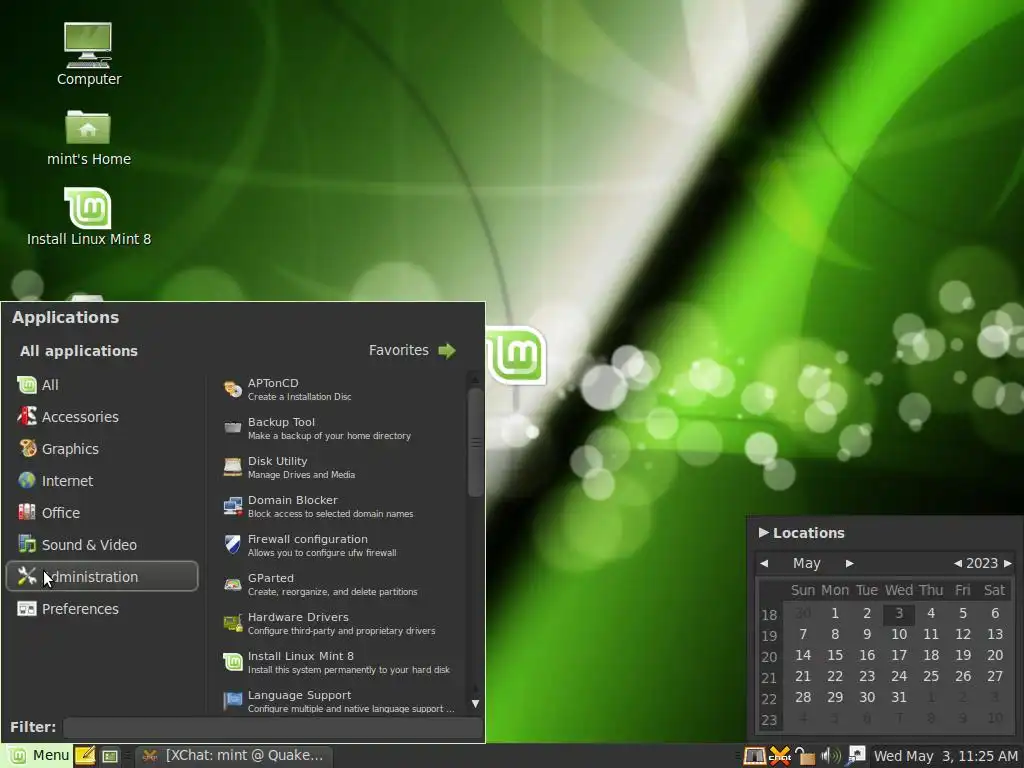Select the Administration category
The width and height of the screenshot is (1024, 768).
102,577
